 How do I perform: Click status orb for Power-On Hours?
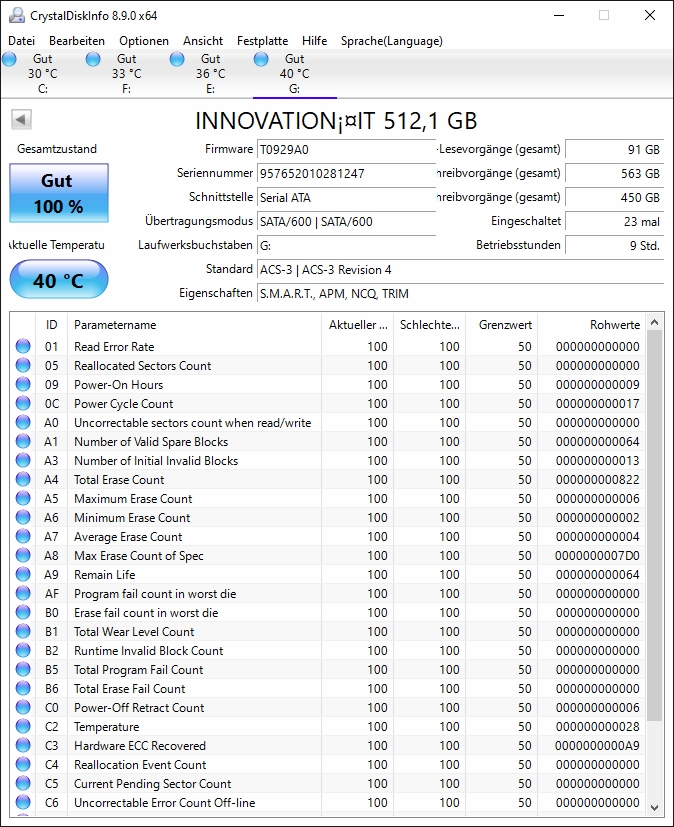(23, 384)
